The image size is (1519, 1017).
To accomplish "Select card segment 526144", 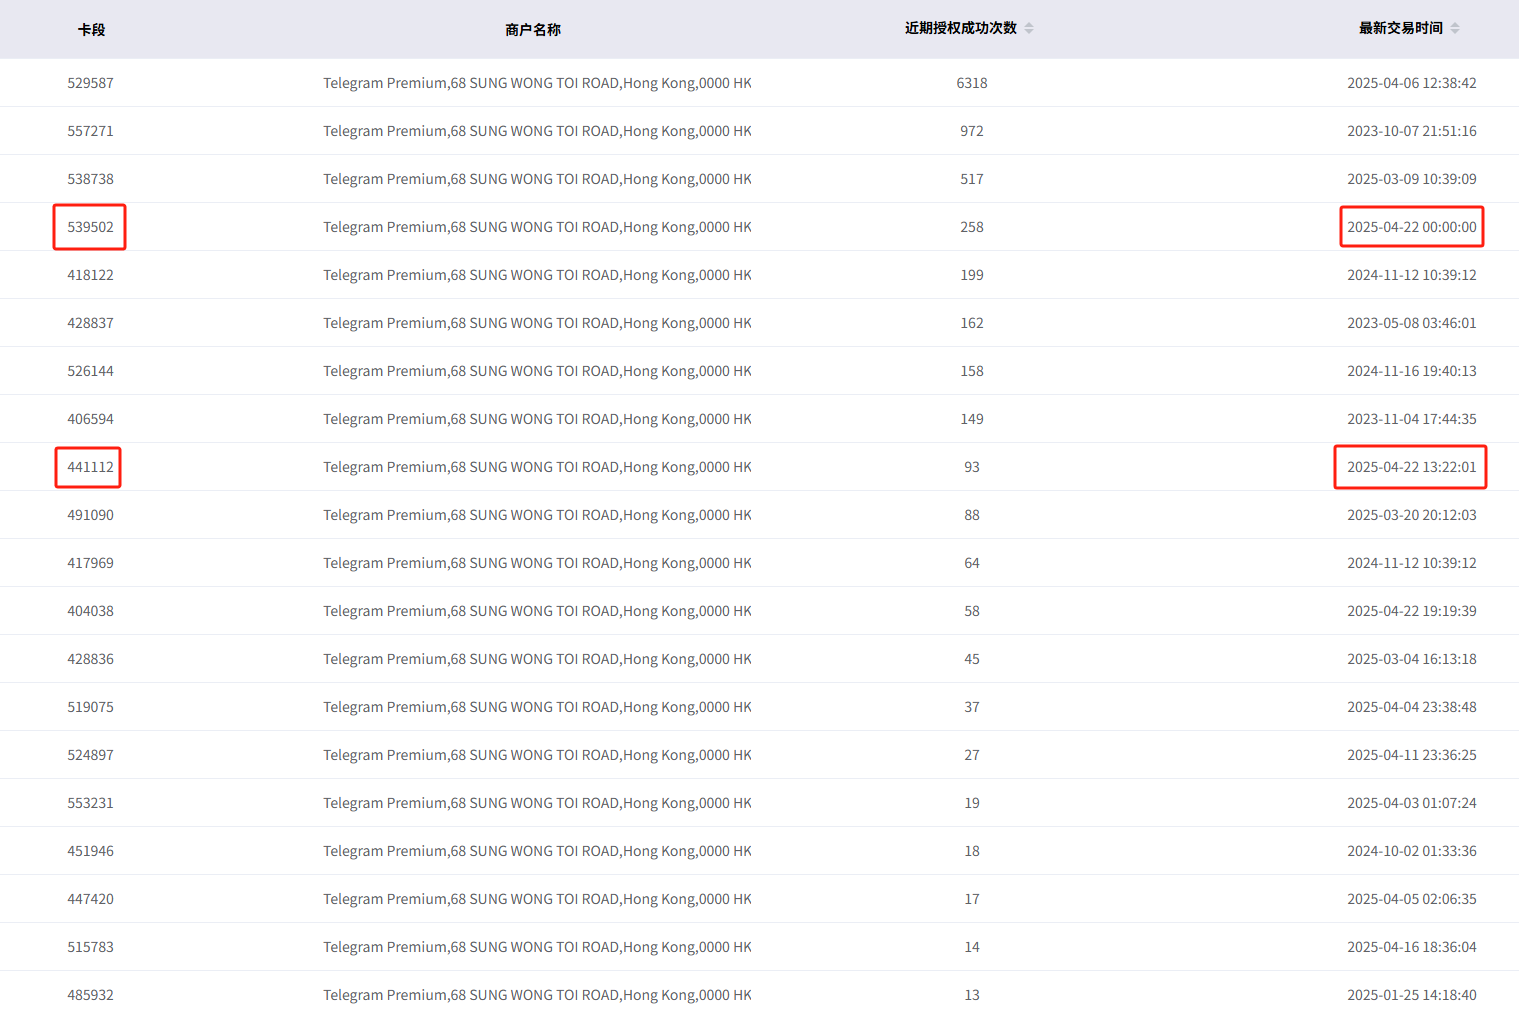I will tap(90, 371).
